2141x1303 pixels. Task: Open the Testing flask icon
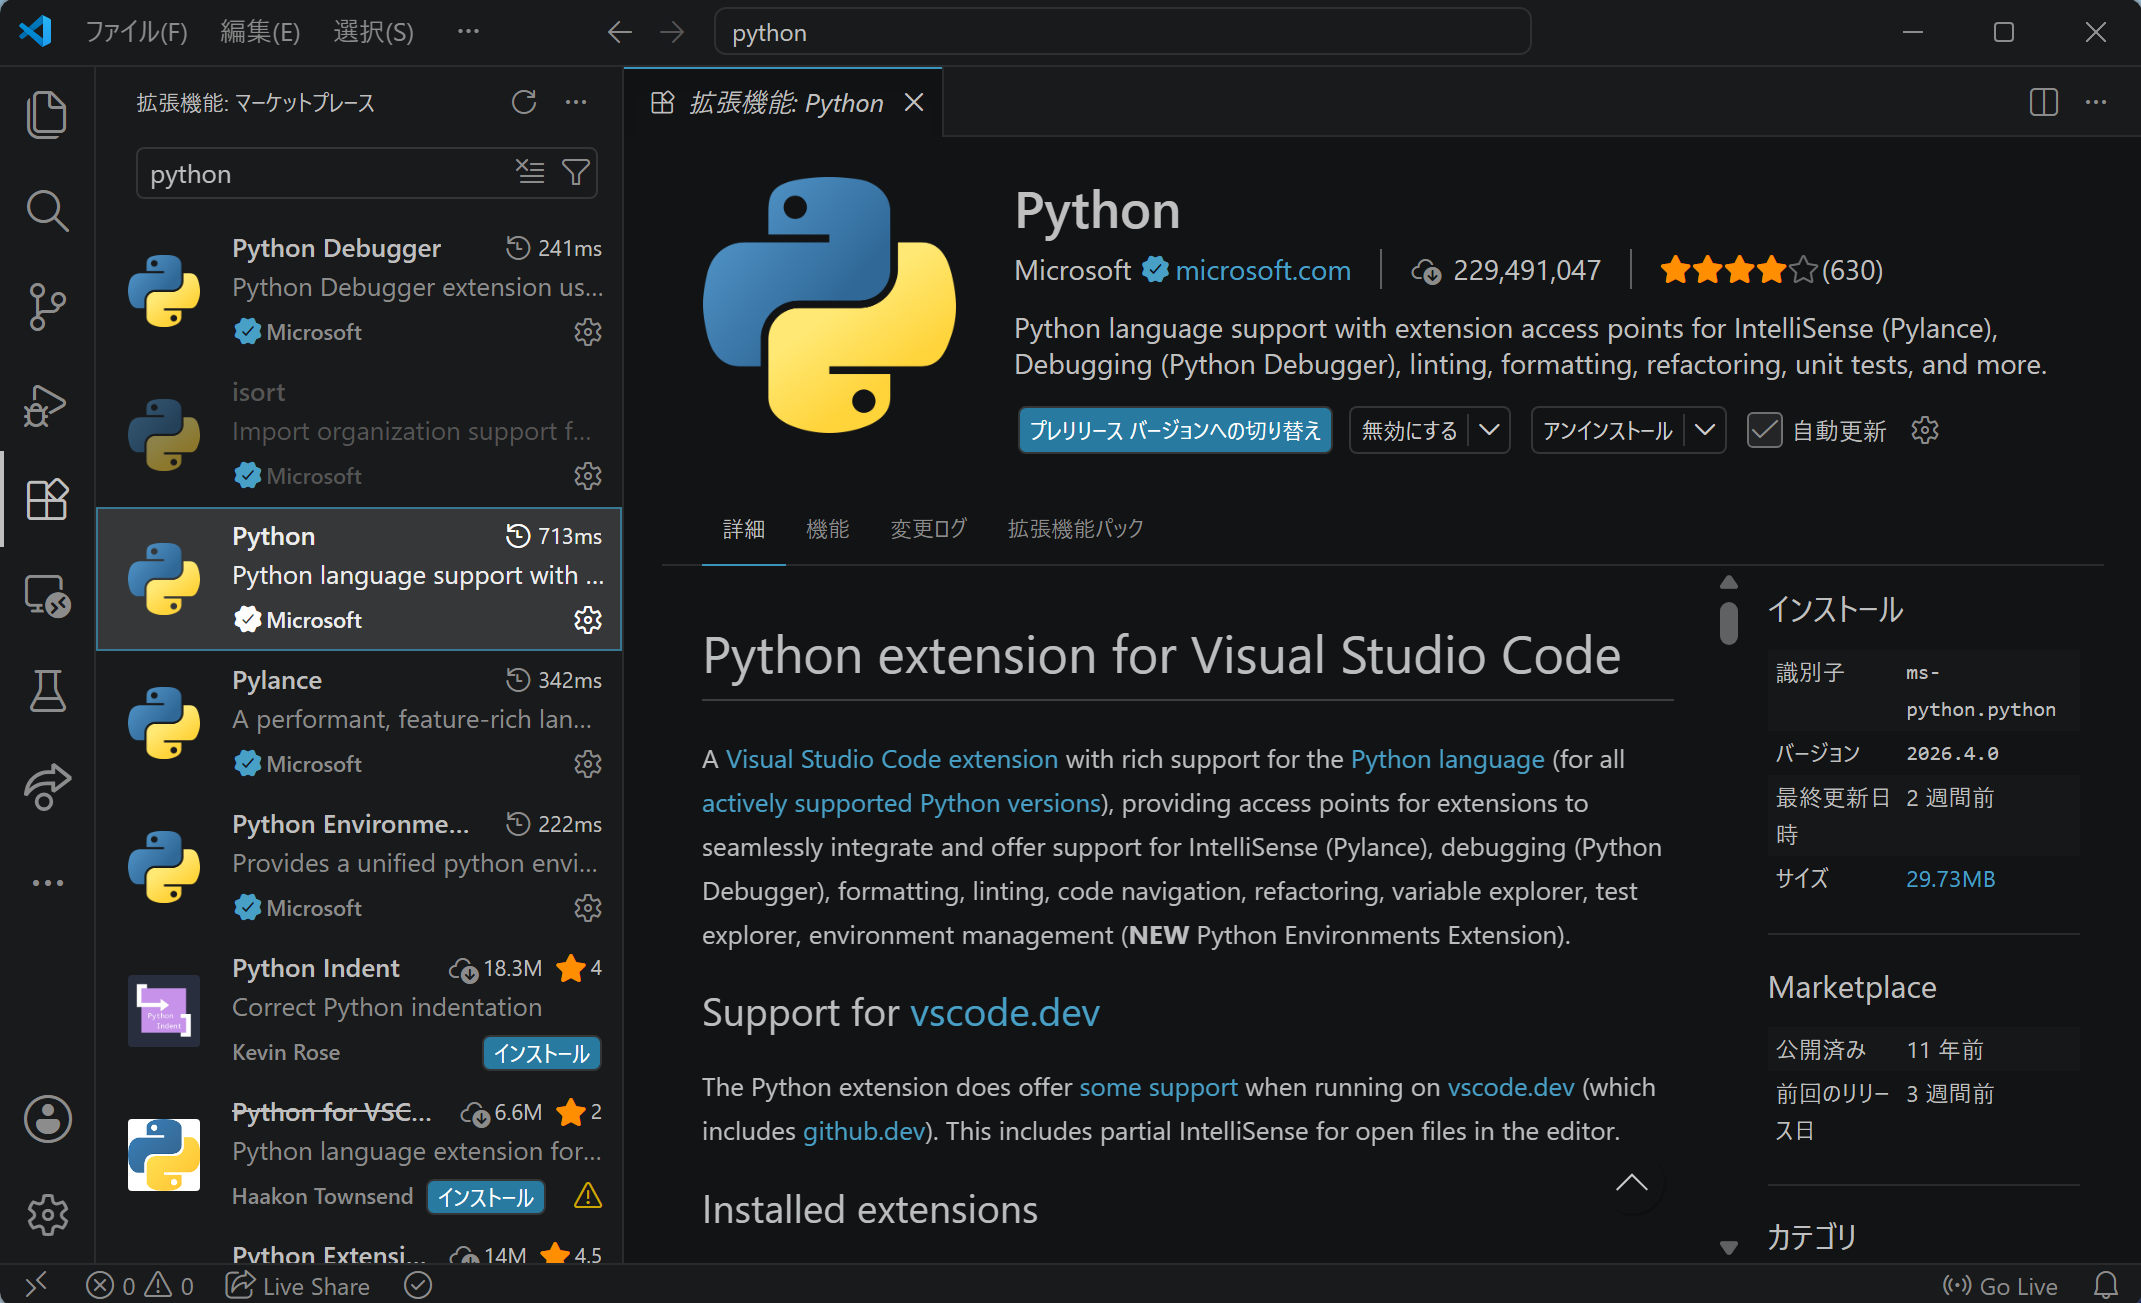47,691
